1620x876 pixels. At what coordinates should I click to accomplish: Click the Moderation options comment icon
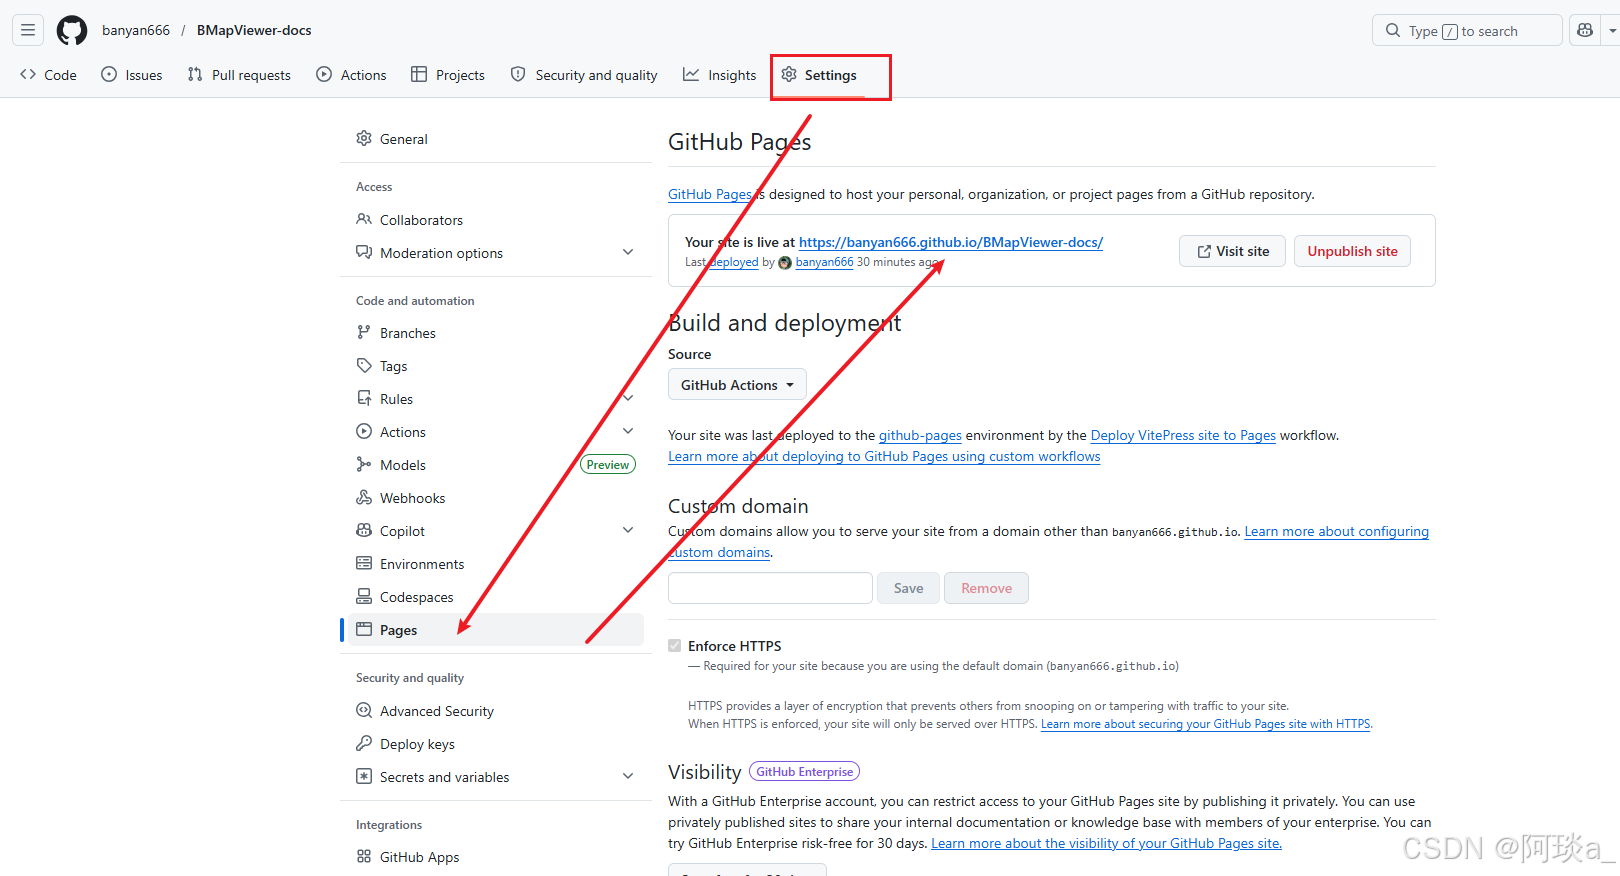(364, 252)
